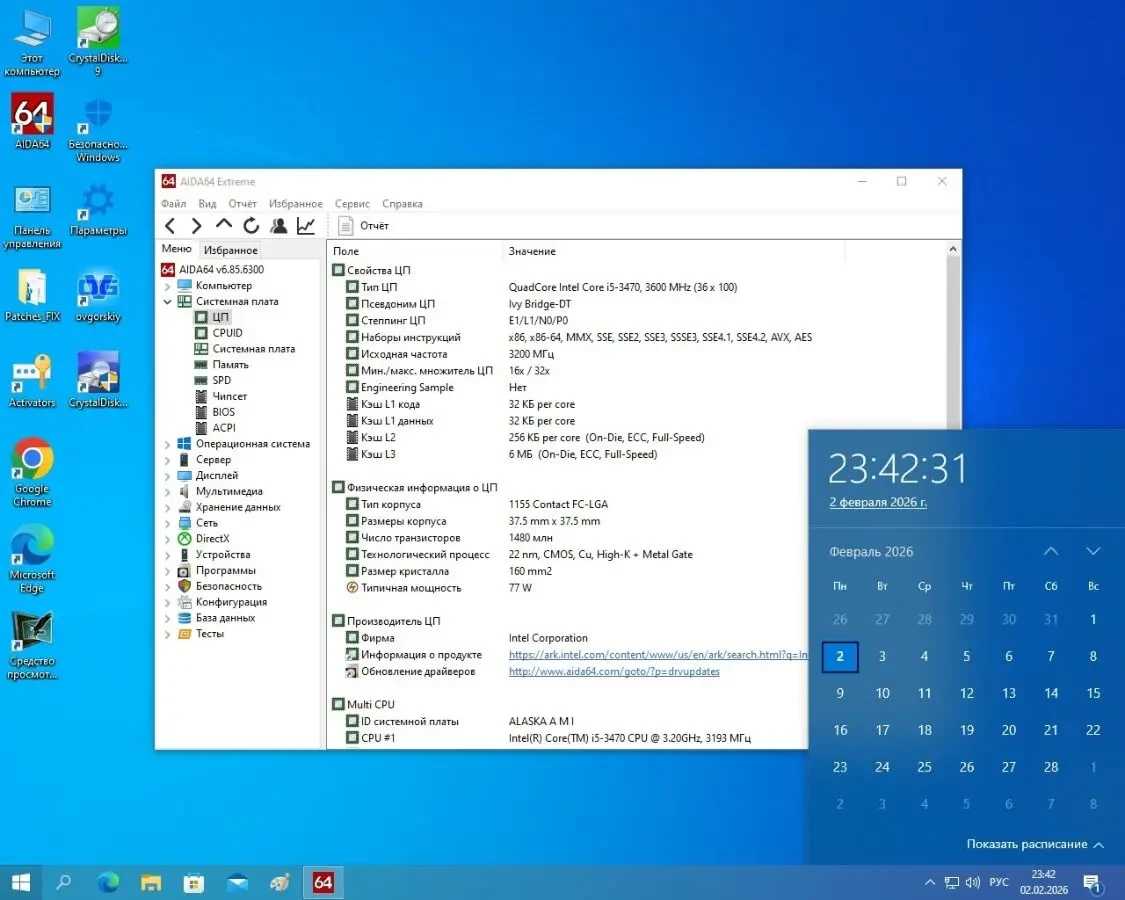The height and width of the screenshot is (900, 1125).
Task: Go to previous month in calendar
Action: [x=1051, y=551]
